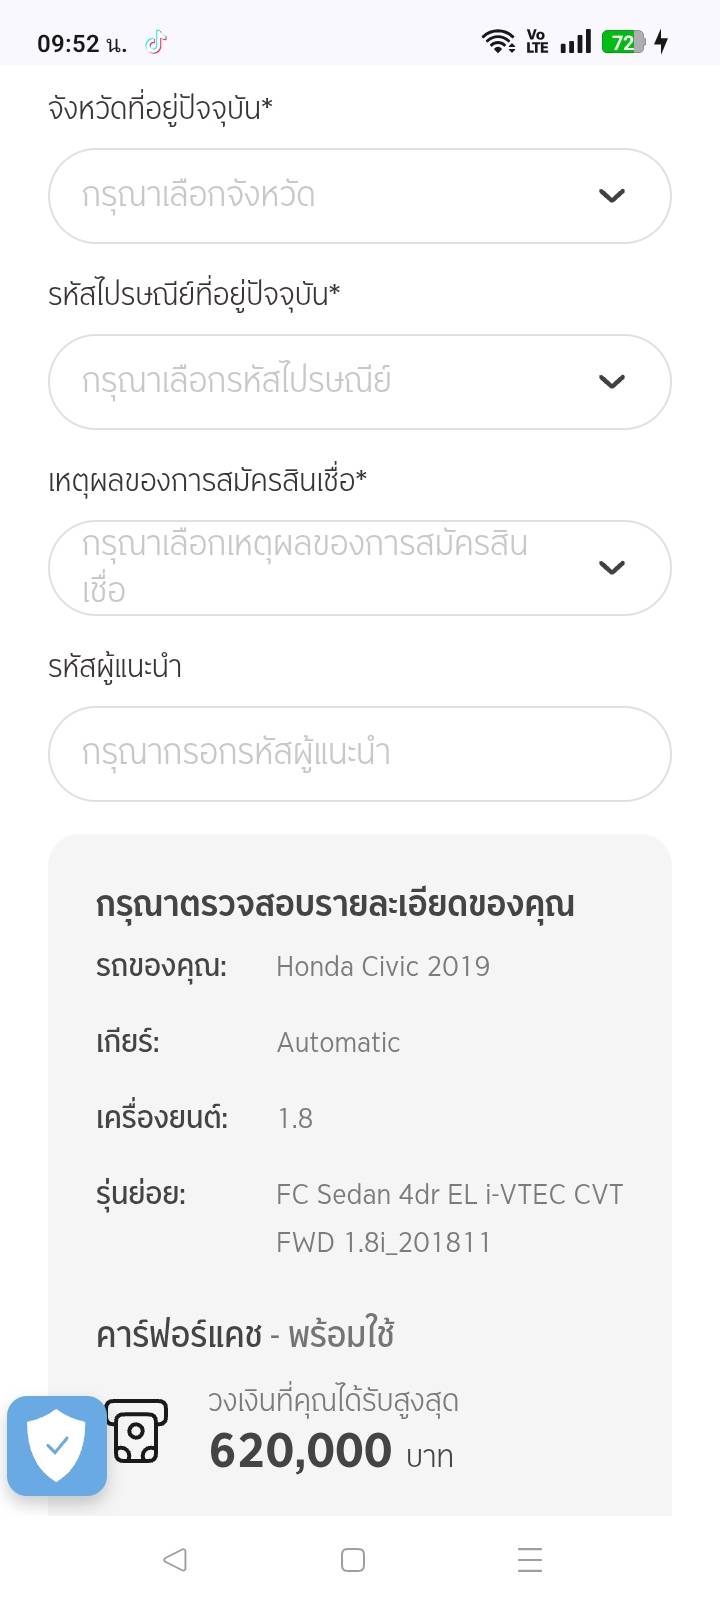Tap the TikTok icon in status bar

point(155,43)
